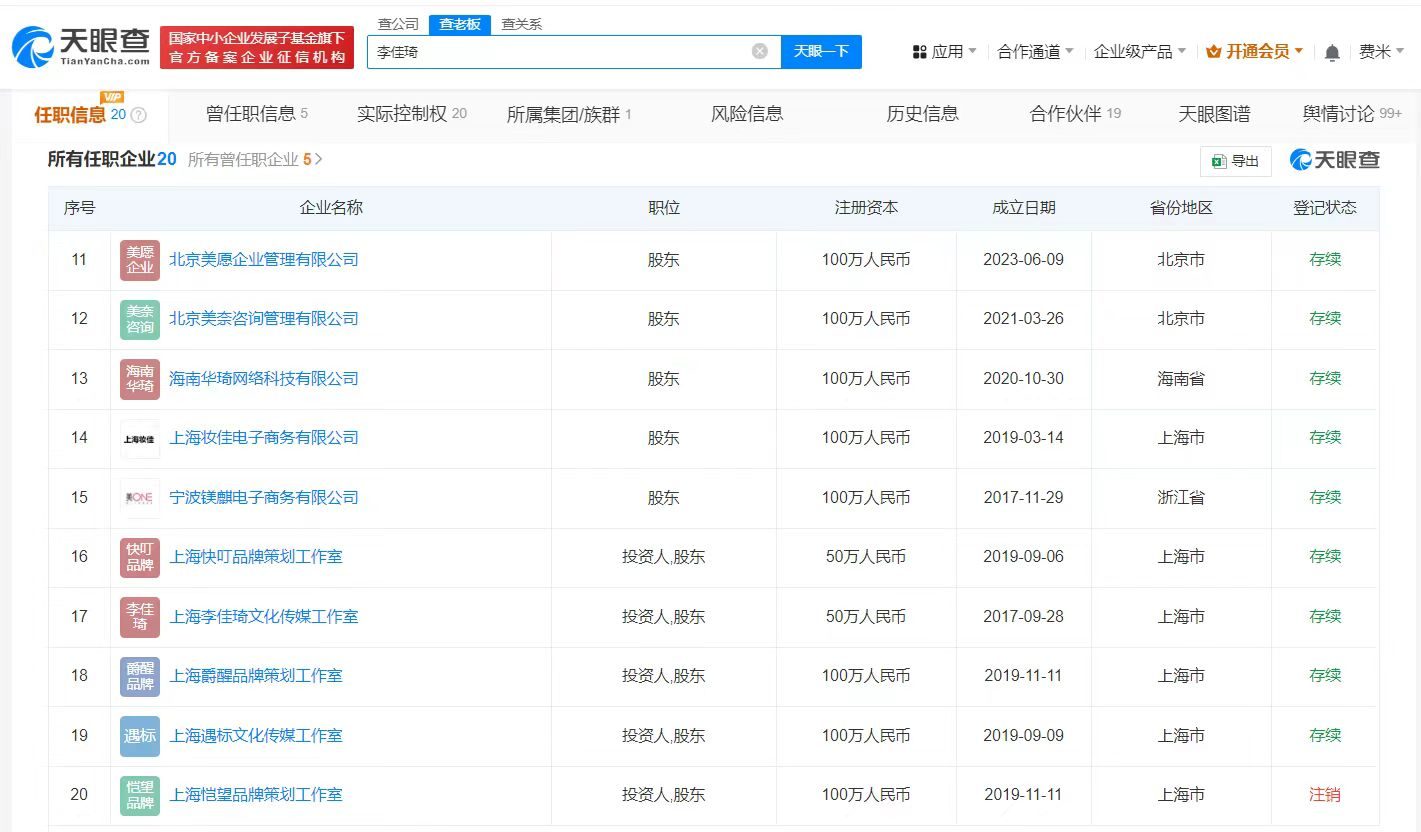This screenshot has width=1421, height=832.
Task: Click date 2023-06-09 in row 11
Action: 1023,260
